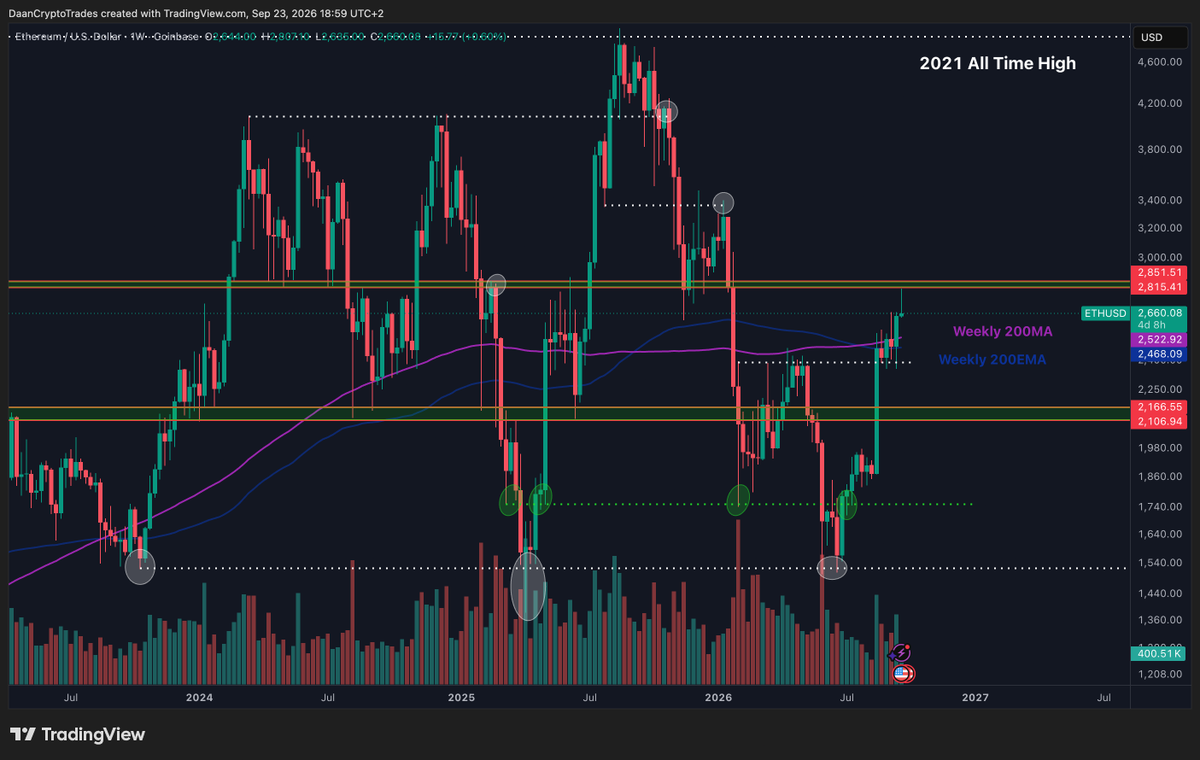The width and height of the screenshot is (1200, 760).
Task: Click the 3,400.00 price axis label
Action: point(1160,200)
